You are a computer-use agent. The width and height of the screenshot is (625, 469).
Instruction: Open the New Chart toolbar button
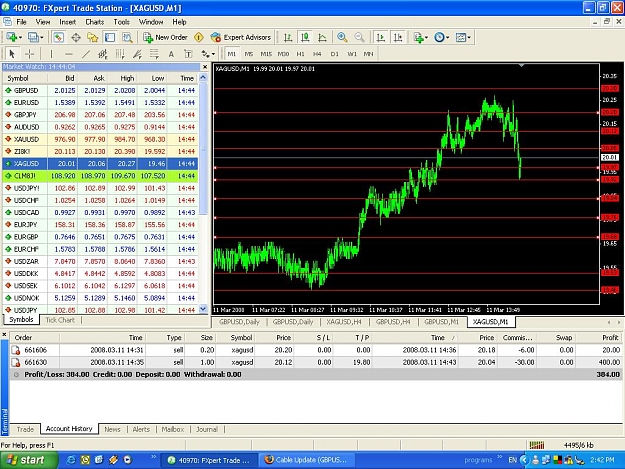point(14,37)
